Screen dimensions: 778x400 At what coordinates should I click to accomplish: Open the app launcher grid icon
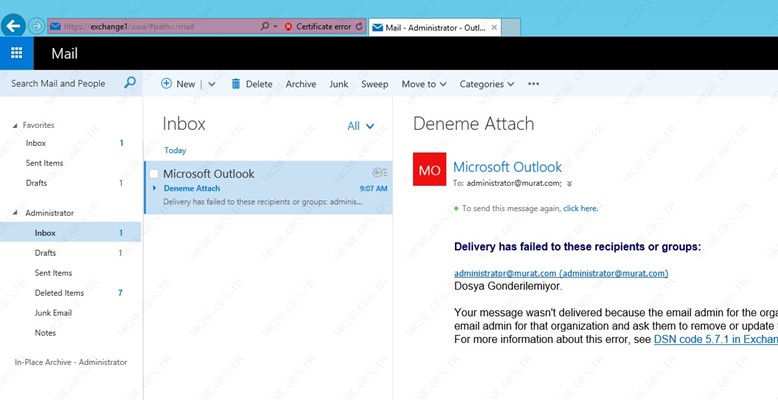pos(17,53)
